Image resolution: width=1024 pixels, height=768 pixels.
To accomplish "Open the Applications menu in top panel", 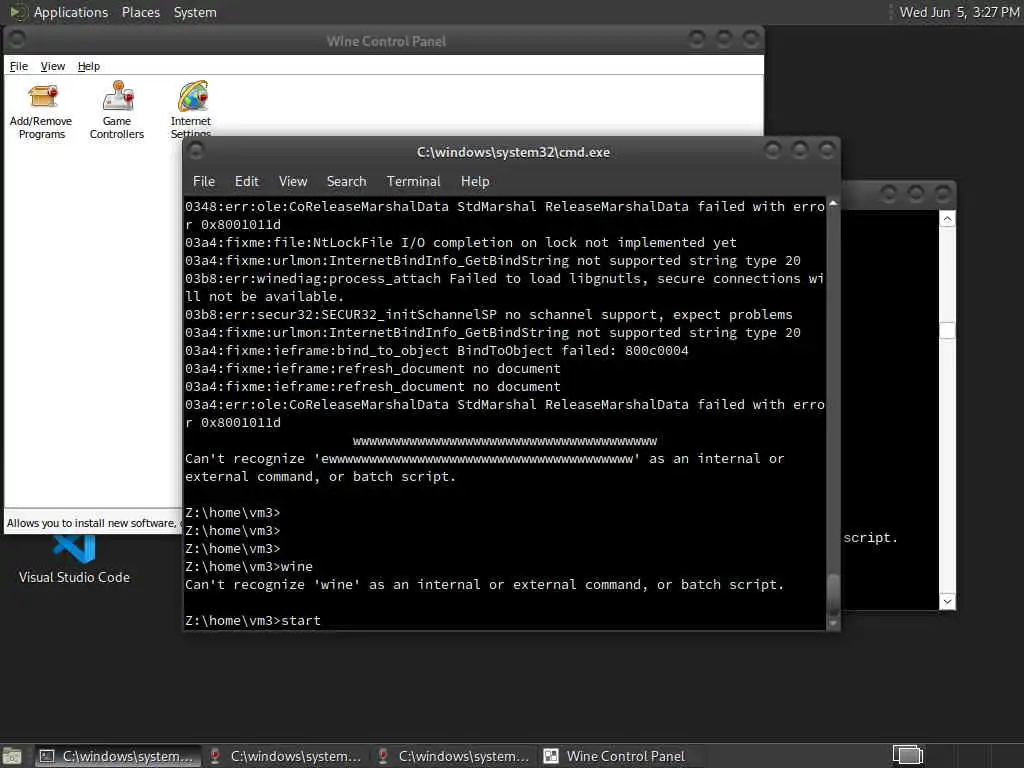I will point(71,12).
